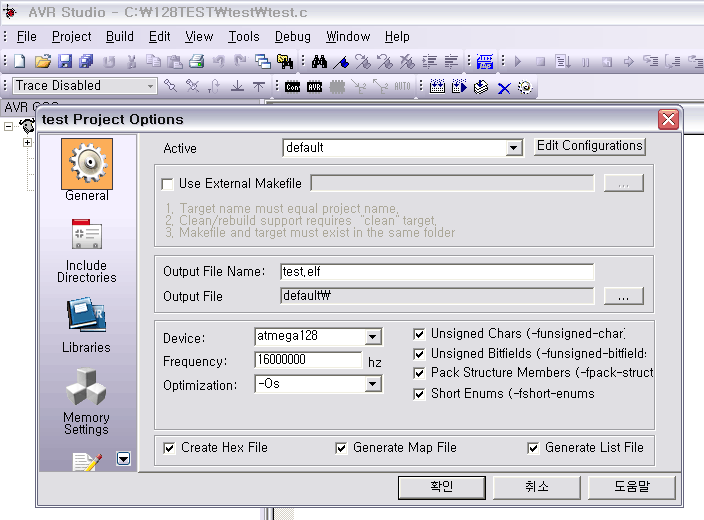The width and height of the screenshot is (704, 520).
Task: Click the Frequency input field
Action: (x=308, y=360)
